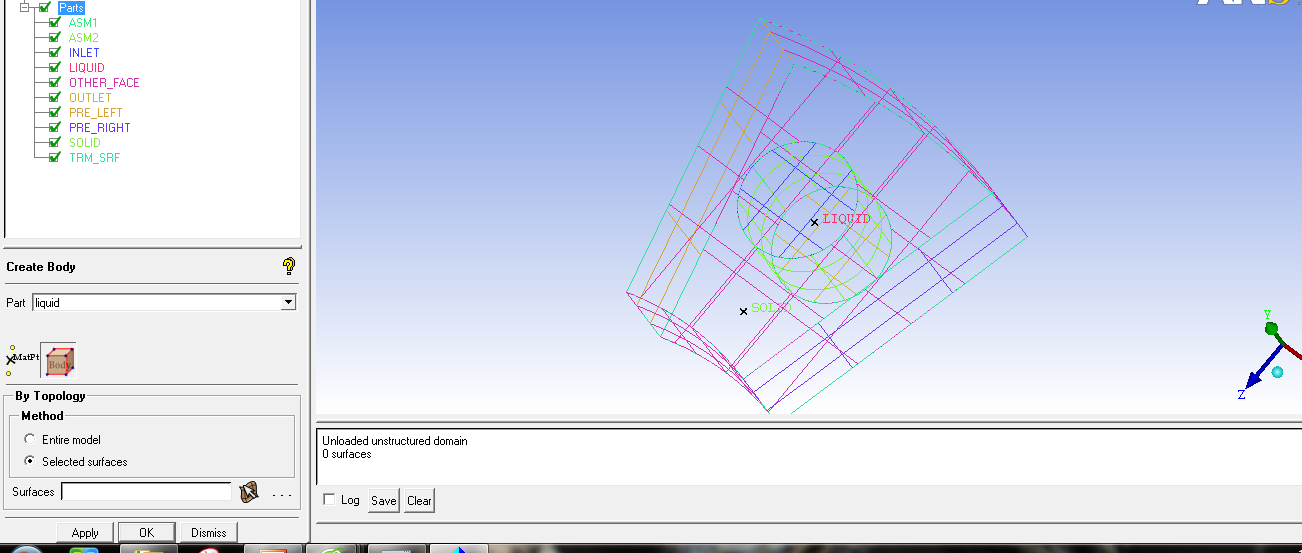Click the cyan isometric ball on triad
This screenshot has height=553, width=1302.
click(x=1277, y=373)
